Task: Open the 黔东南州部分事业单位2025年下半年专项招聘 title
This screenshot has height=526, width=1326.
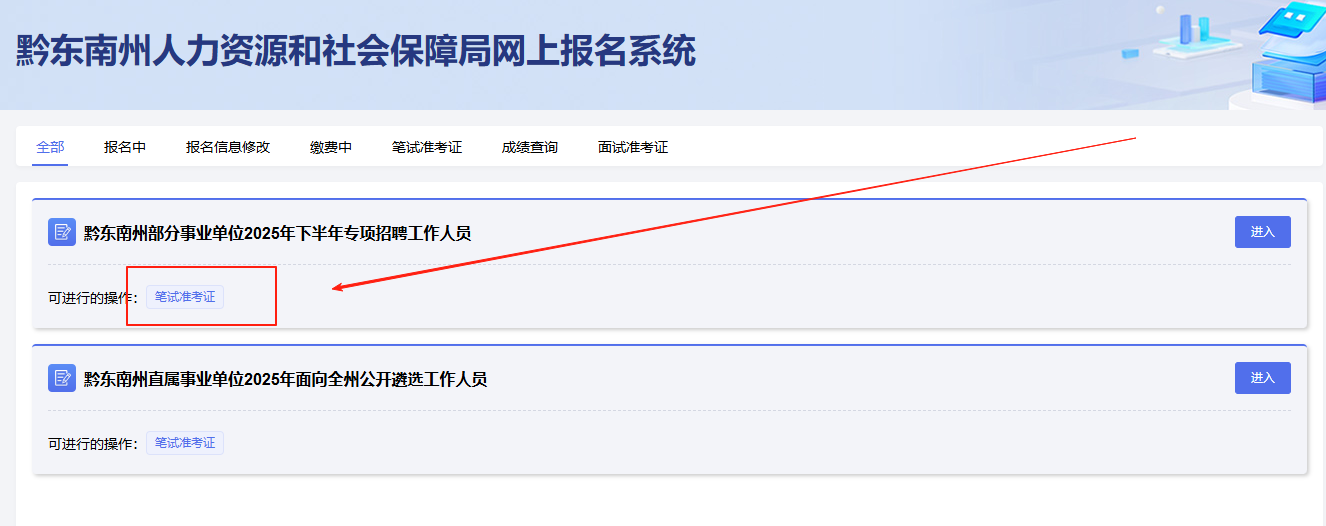Action: pyautogui.click(x=277, y=233)
